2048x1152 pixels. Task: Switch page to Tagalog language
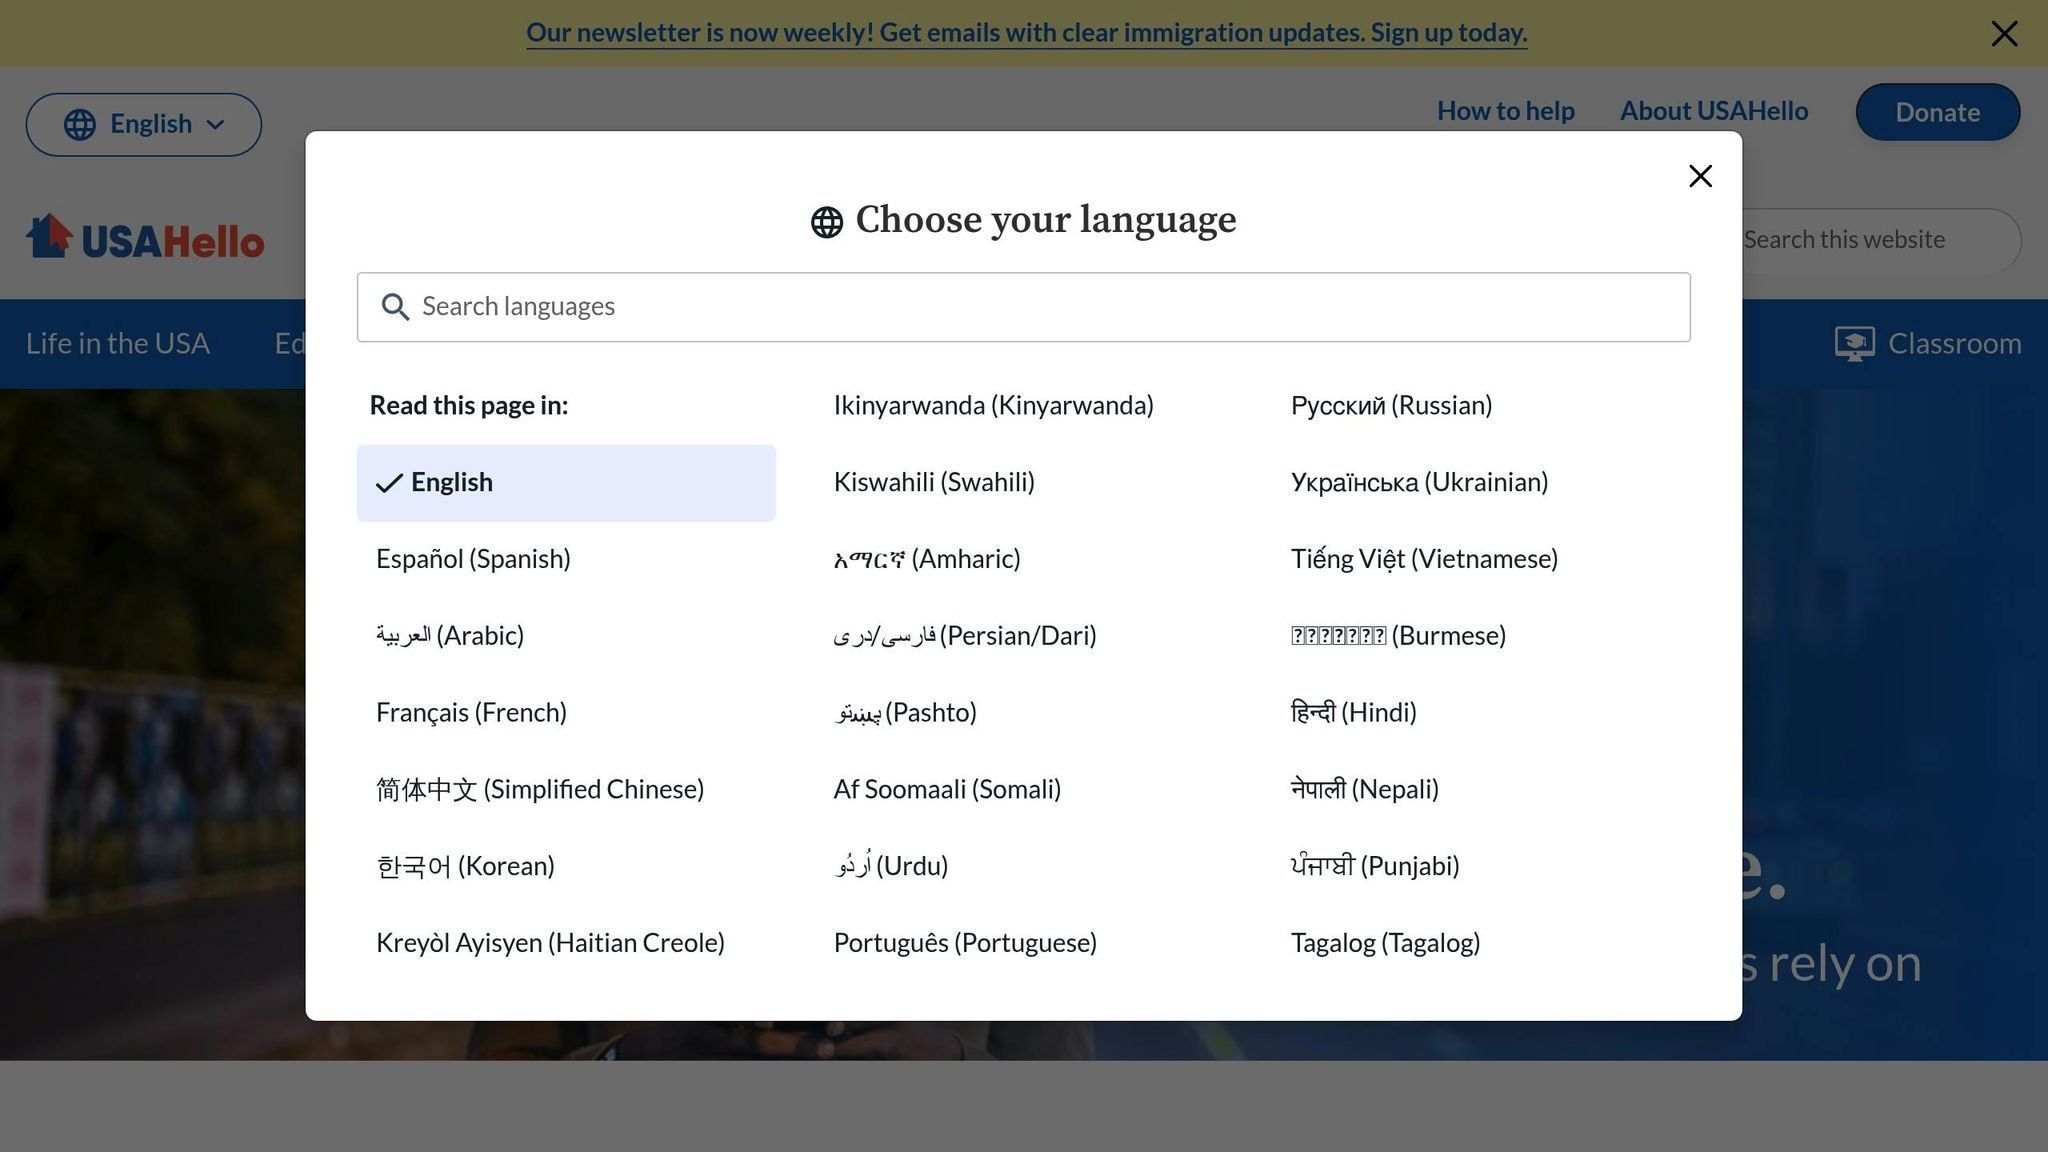[1385, 943]
